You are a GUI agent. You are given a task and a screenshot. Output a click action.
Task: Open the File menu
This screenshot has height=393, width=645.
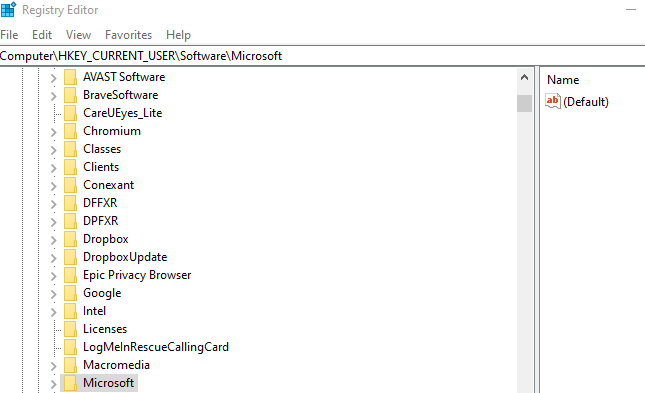[x=9, y=35]
